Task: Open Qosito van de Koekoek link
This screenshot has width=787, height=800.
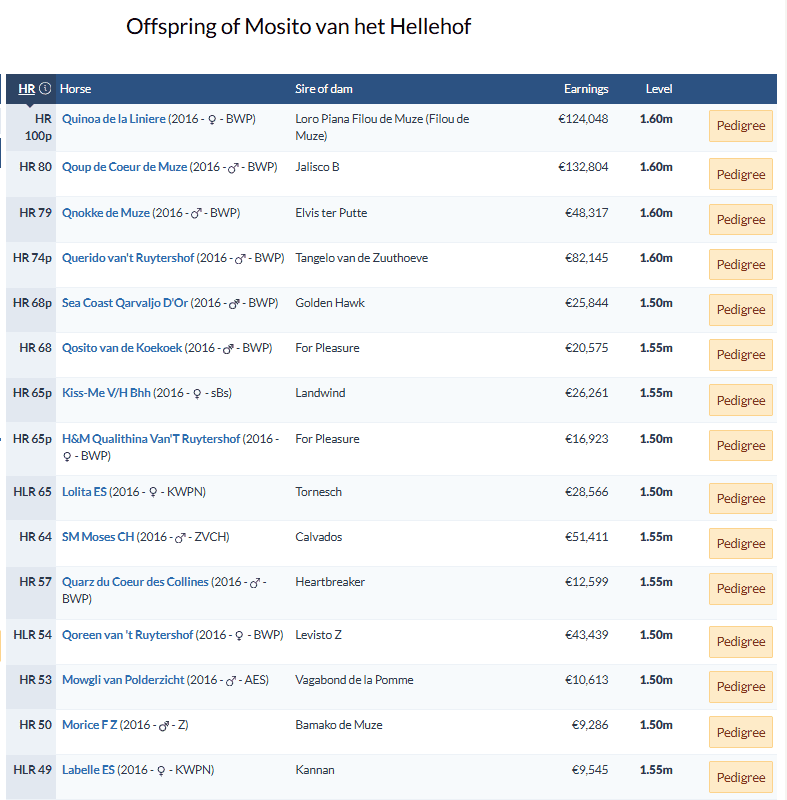Action: tap(122, 347)
